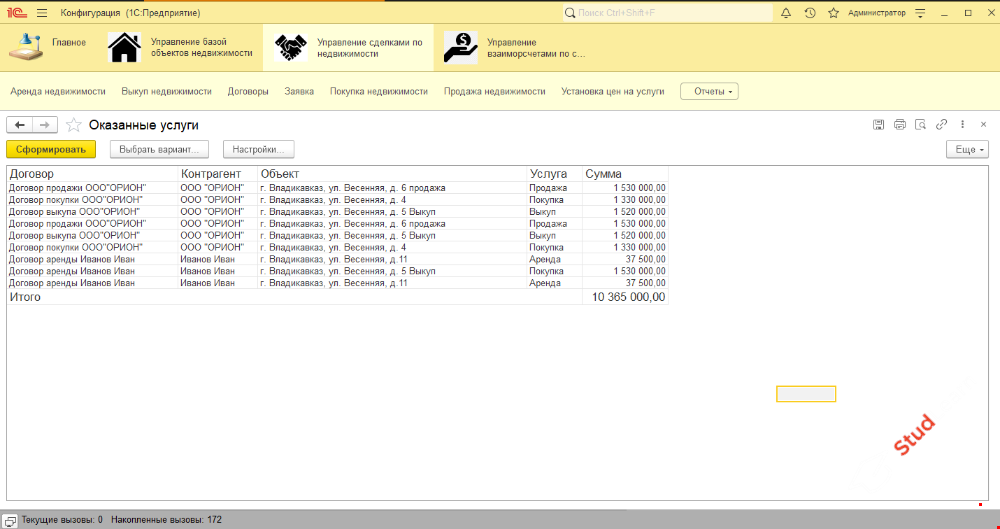Open the service settings dropdown near Администратор
Screen dimensions: 1000x529
click(x=920, y=13)
